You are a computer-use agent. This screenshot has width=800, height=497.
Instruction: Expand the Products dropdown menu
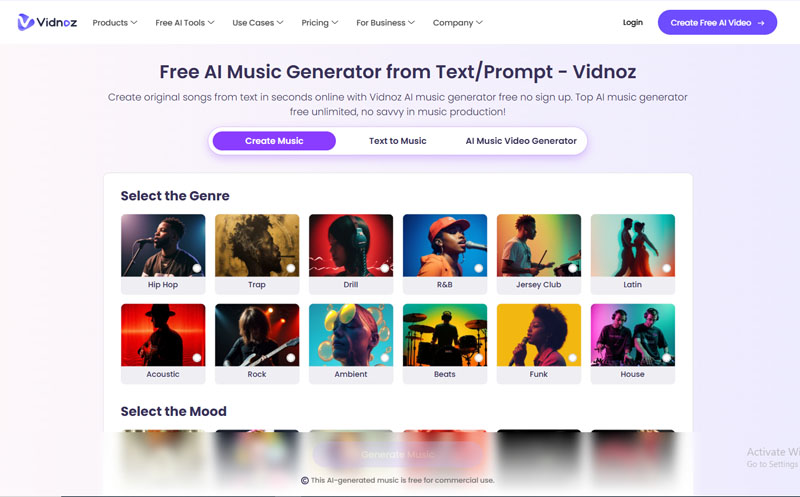click(x=114, y=22)
